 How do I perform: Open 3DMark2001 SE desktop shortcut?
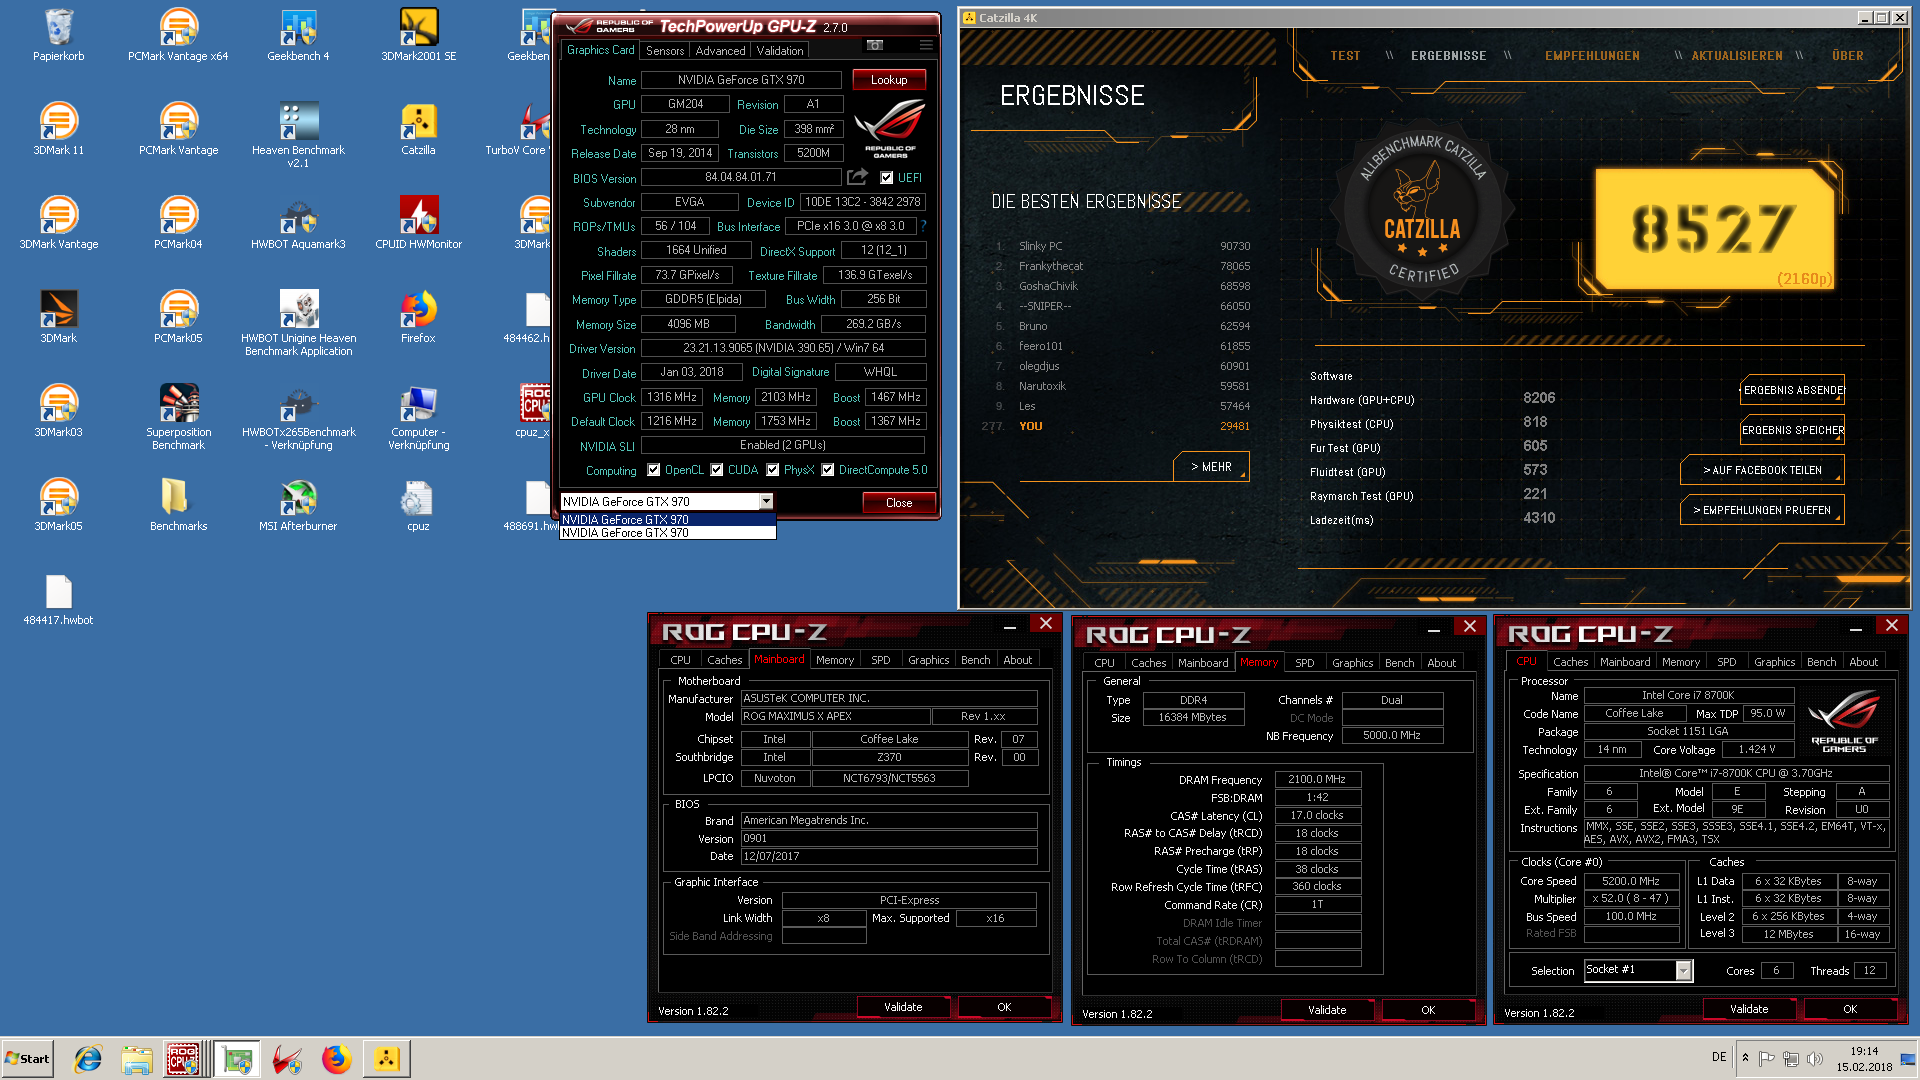coord(418,35)
